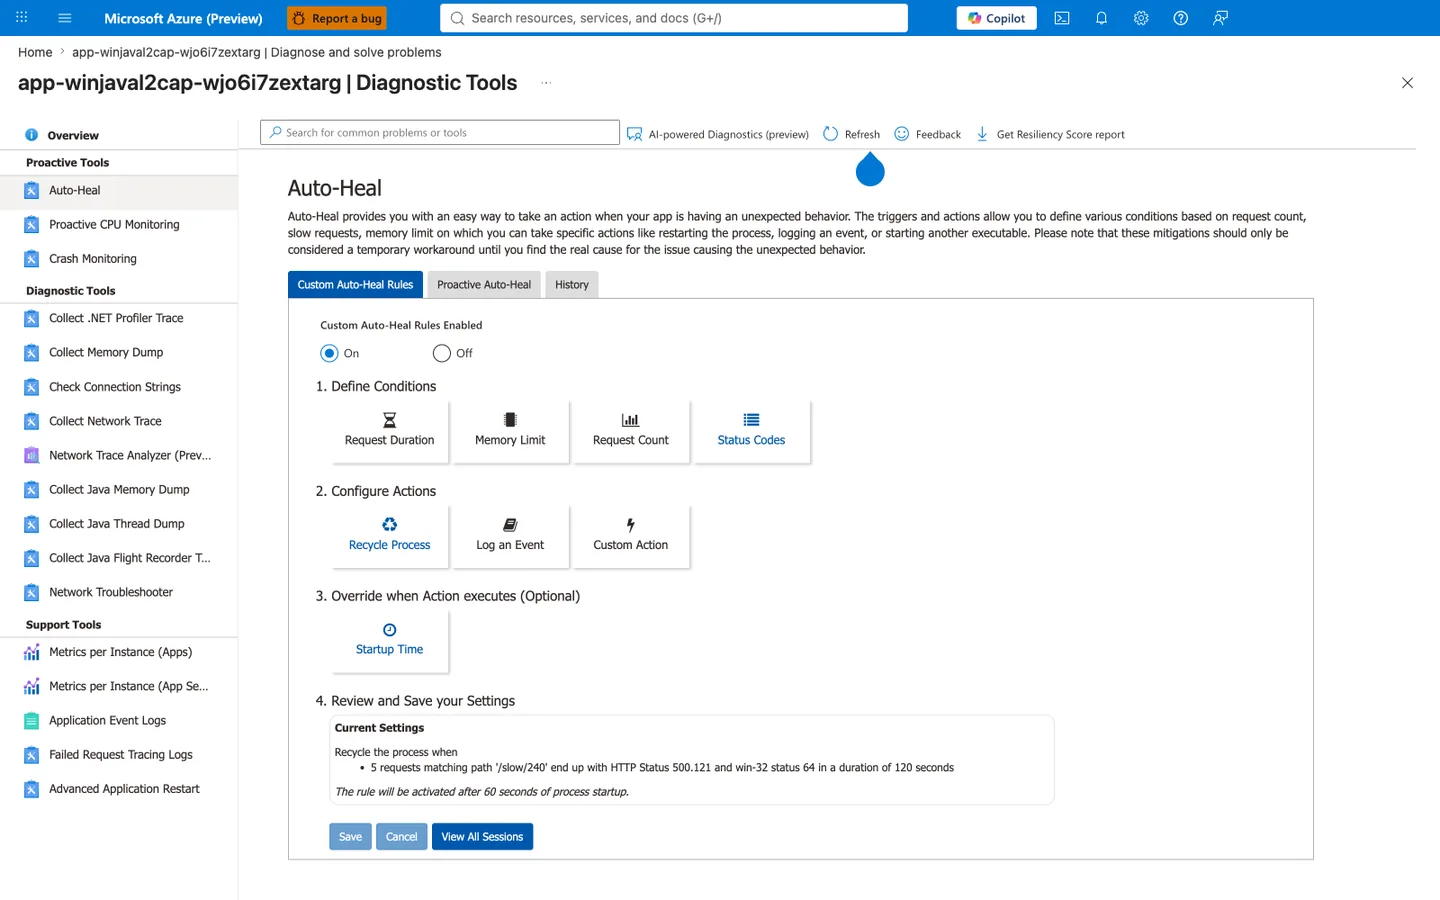
Task: Select the Off radio button
Action: pos(442,353)
